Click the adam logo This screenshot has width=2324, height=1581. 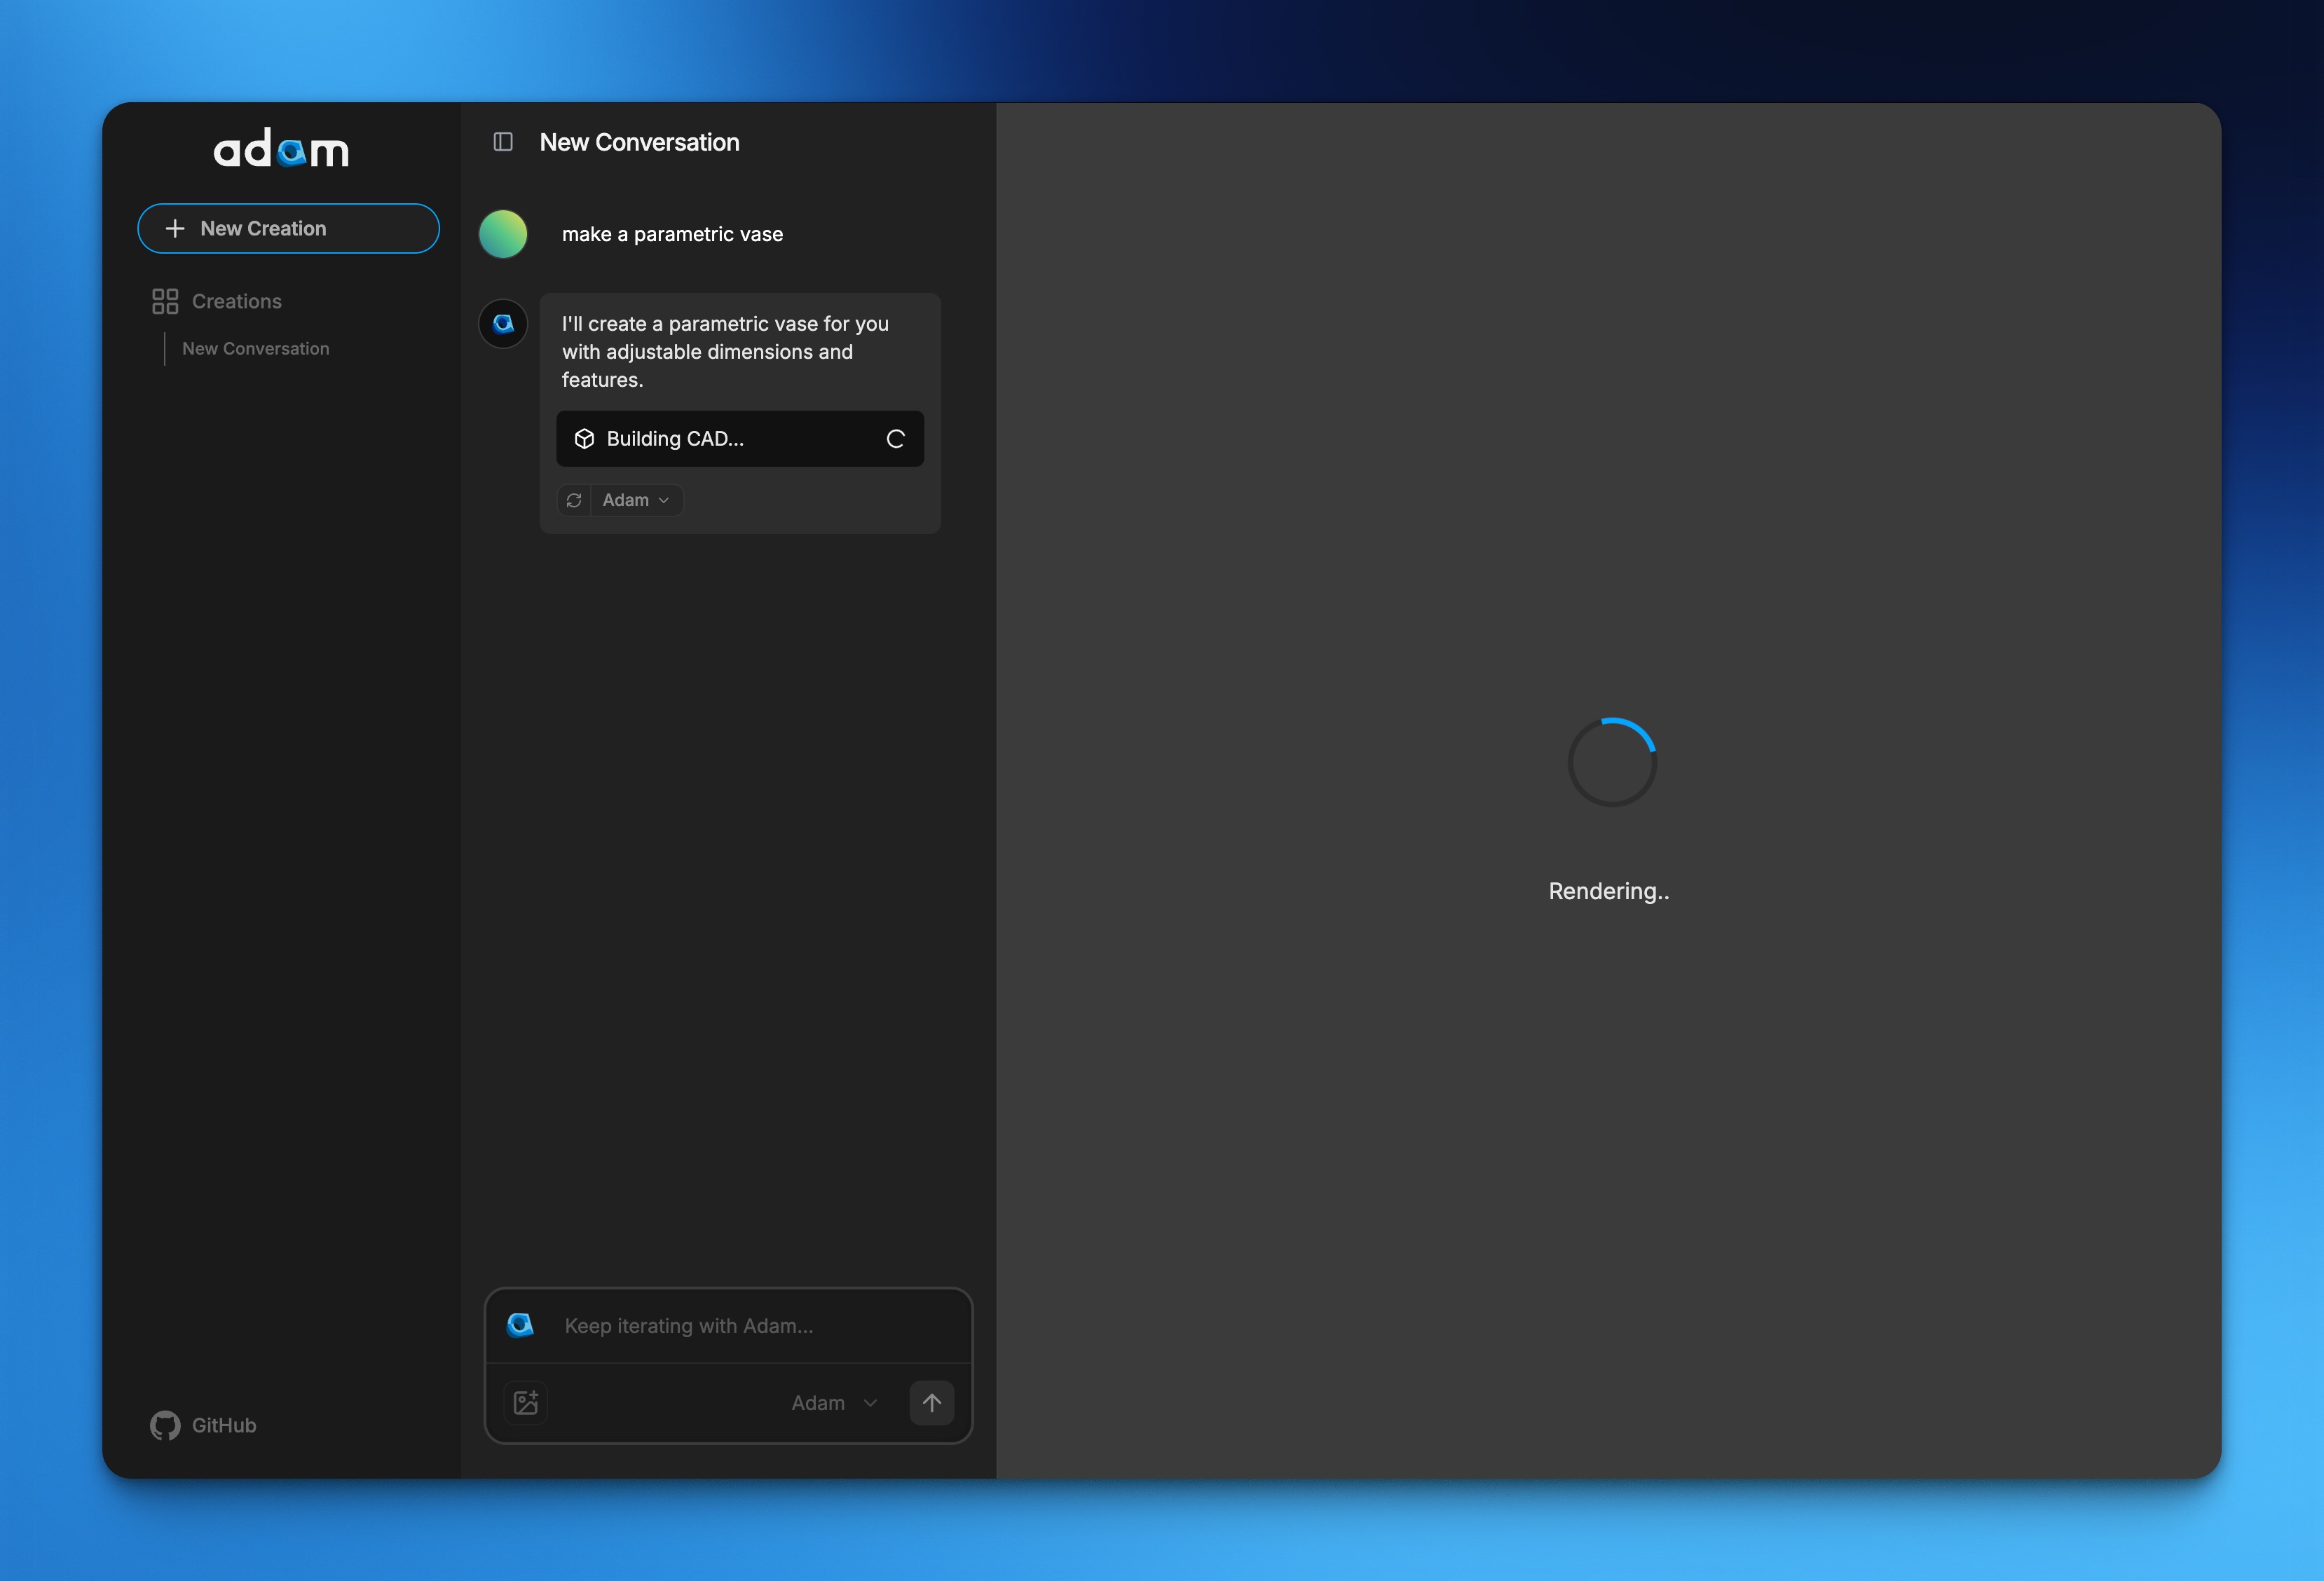pyautogui.click(x=281, y=149)
